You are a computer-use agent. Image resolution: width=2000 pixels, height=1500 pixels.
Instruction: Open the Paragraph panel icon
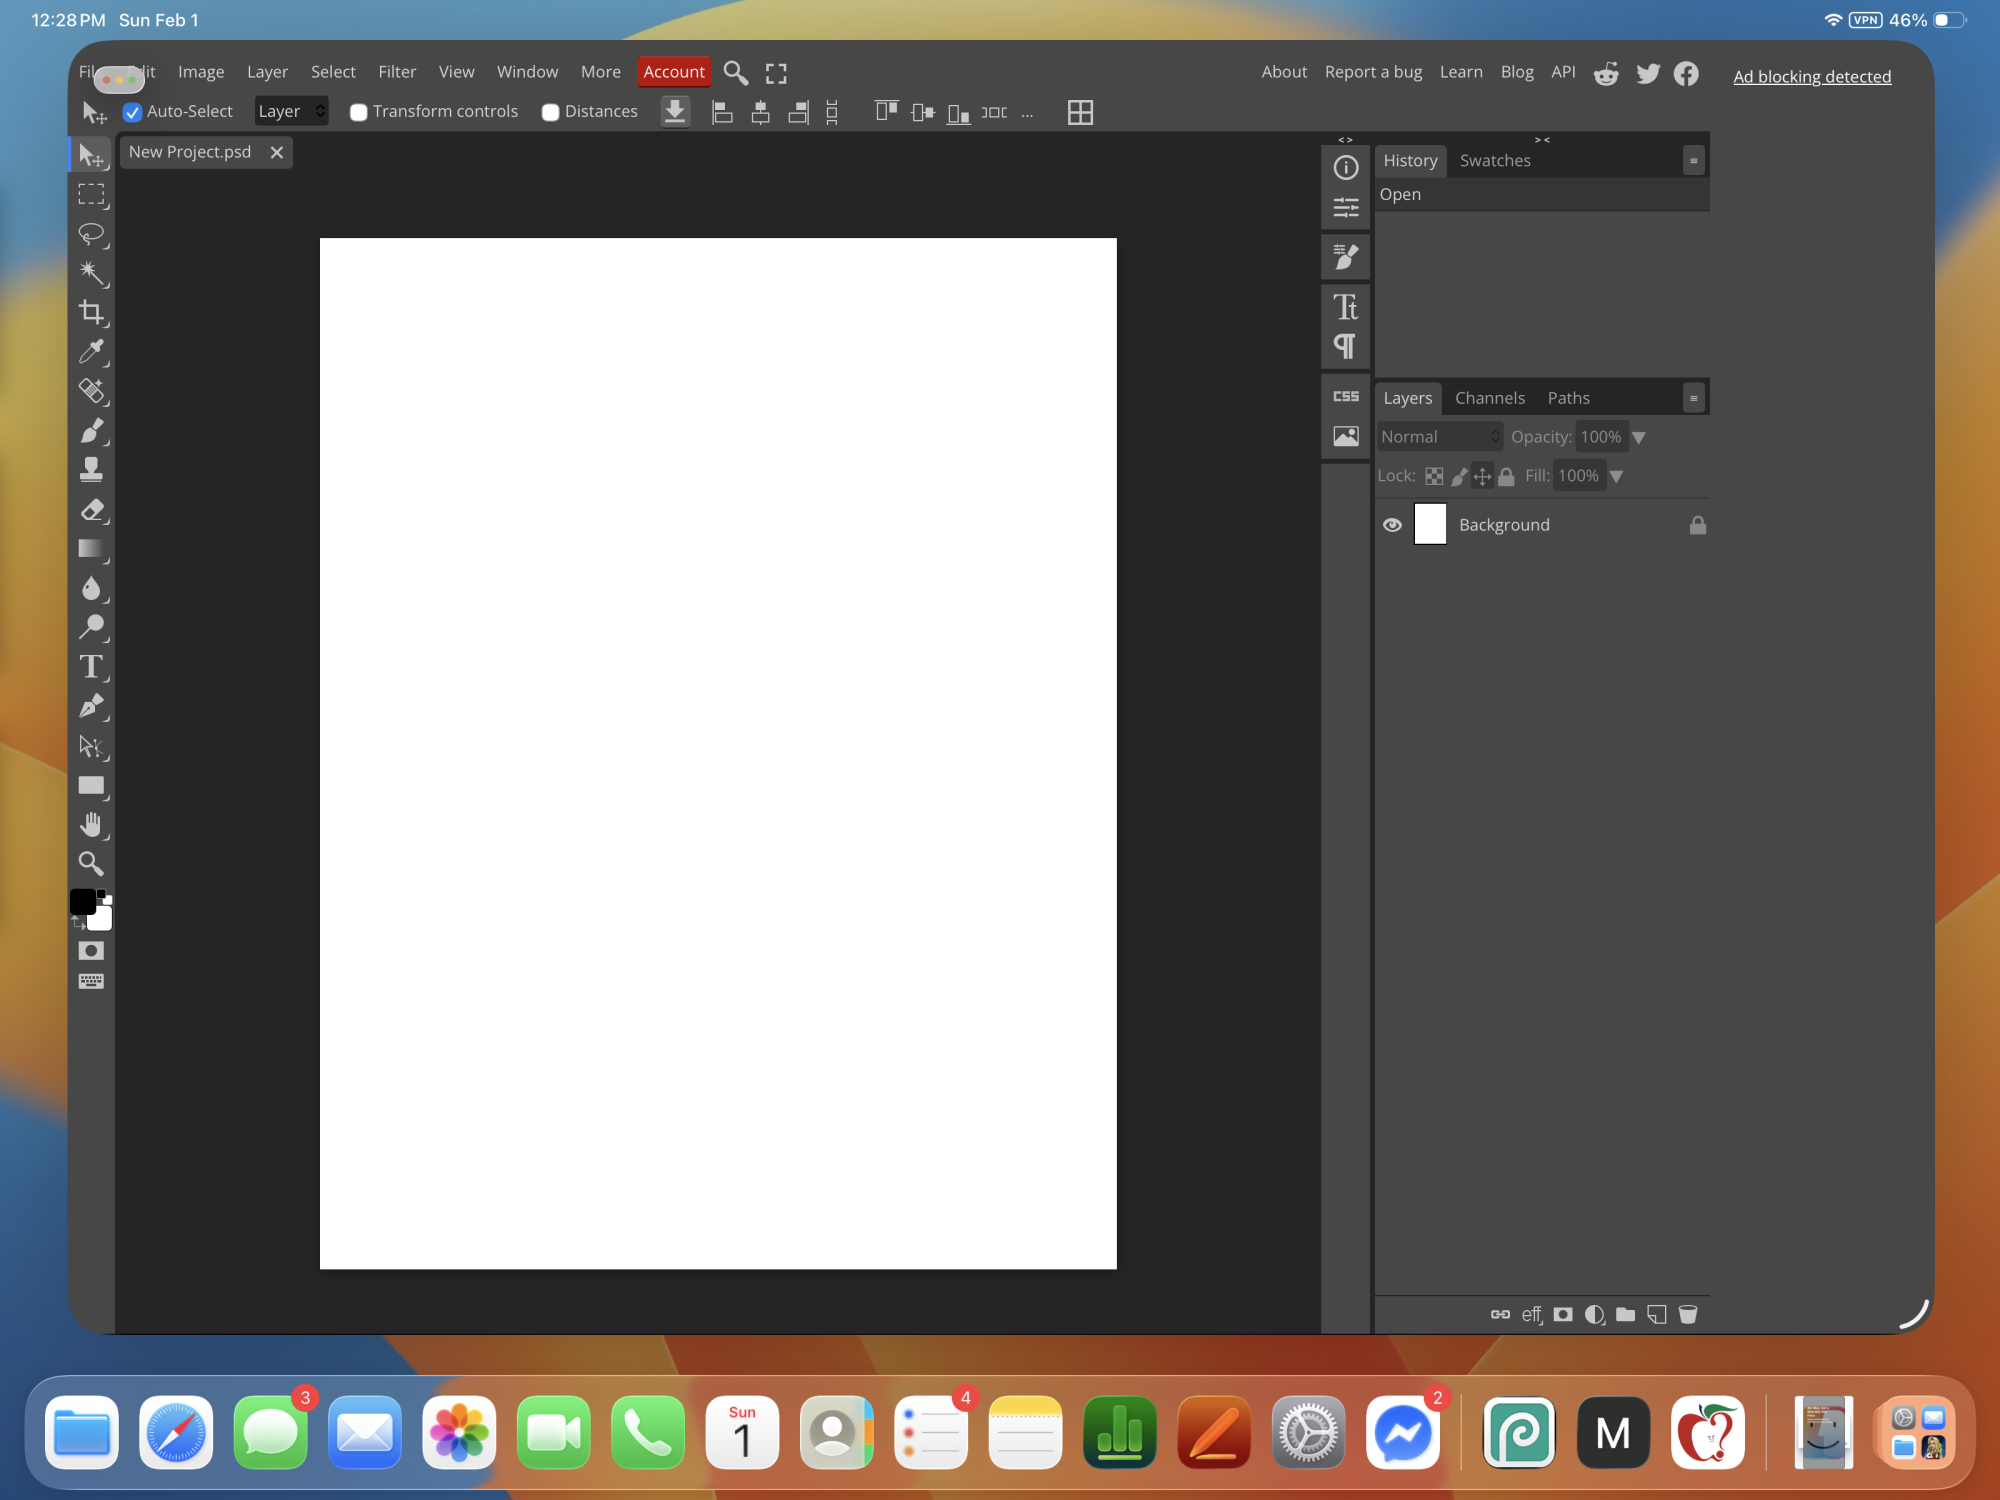(x=1346, y=346)
